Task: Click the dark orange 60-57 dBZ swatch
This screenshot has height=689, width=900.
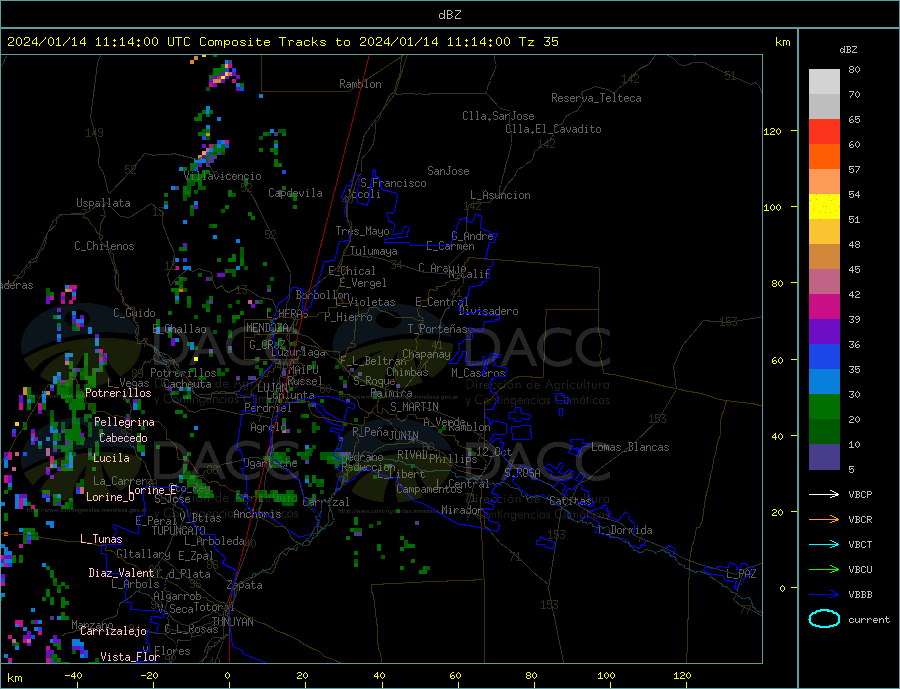Action: click(824, 157)
